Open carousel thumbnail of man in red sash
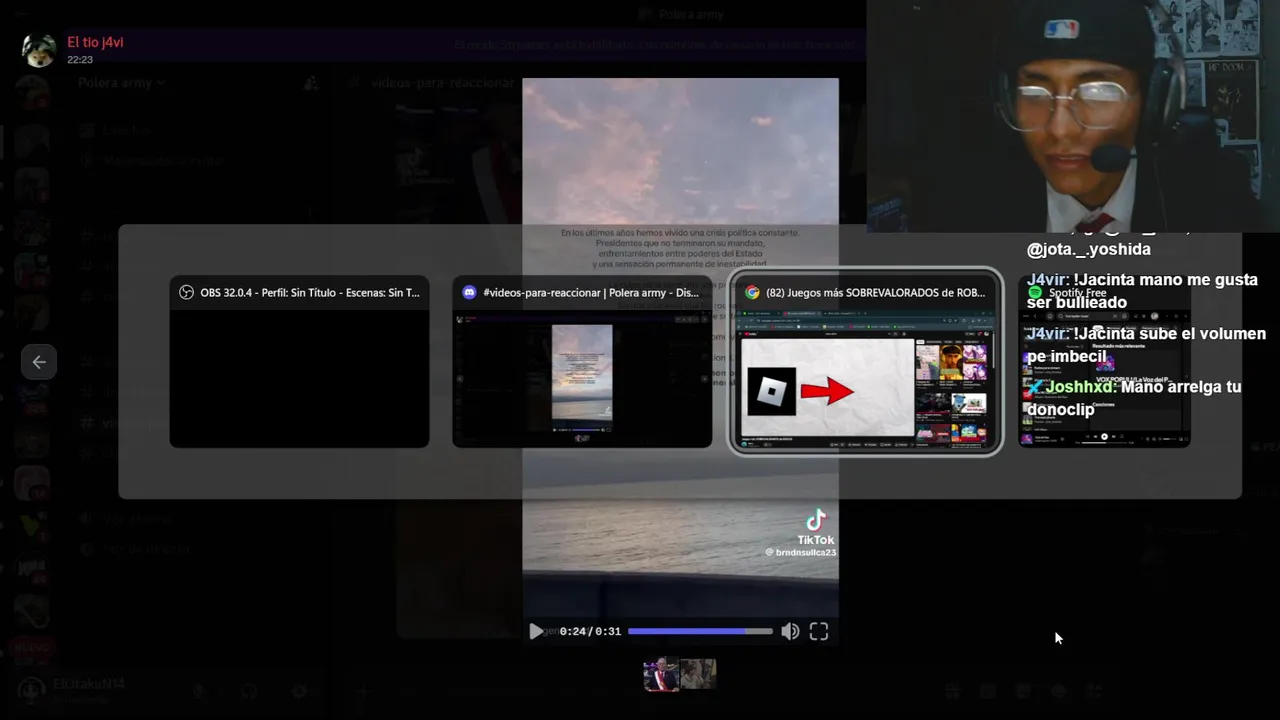This screenshot has height=720, width=1280. coord(661,675)
